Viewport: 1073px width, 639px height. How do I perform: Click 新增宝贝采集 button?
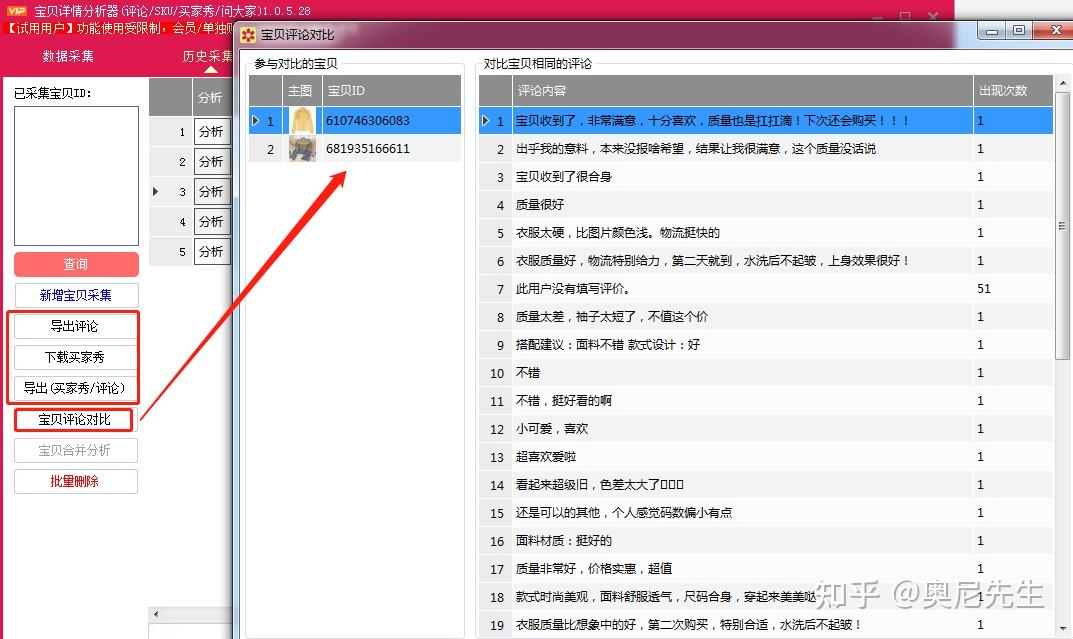[x=76, y=296]
